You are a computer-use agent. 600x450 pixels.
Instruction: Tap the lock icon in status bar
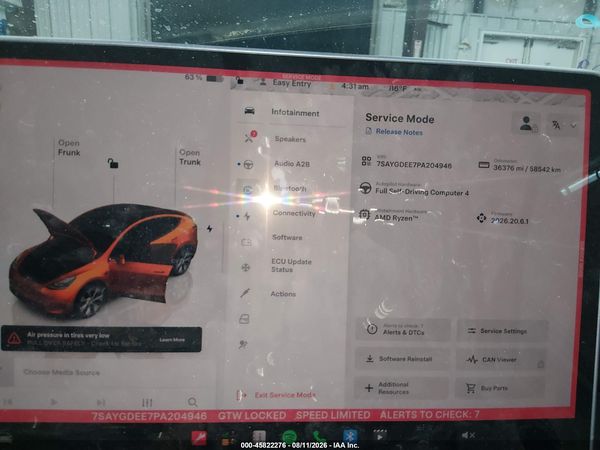click(x=240, y=80)
